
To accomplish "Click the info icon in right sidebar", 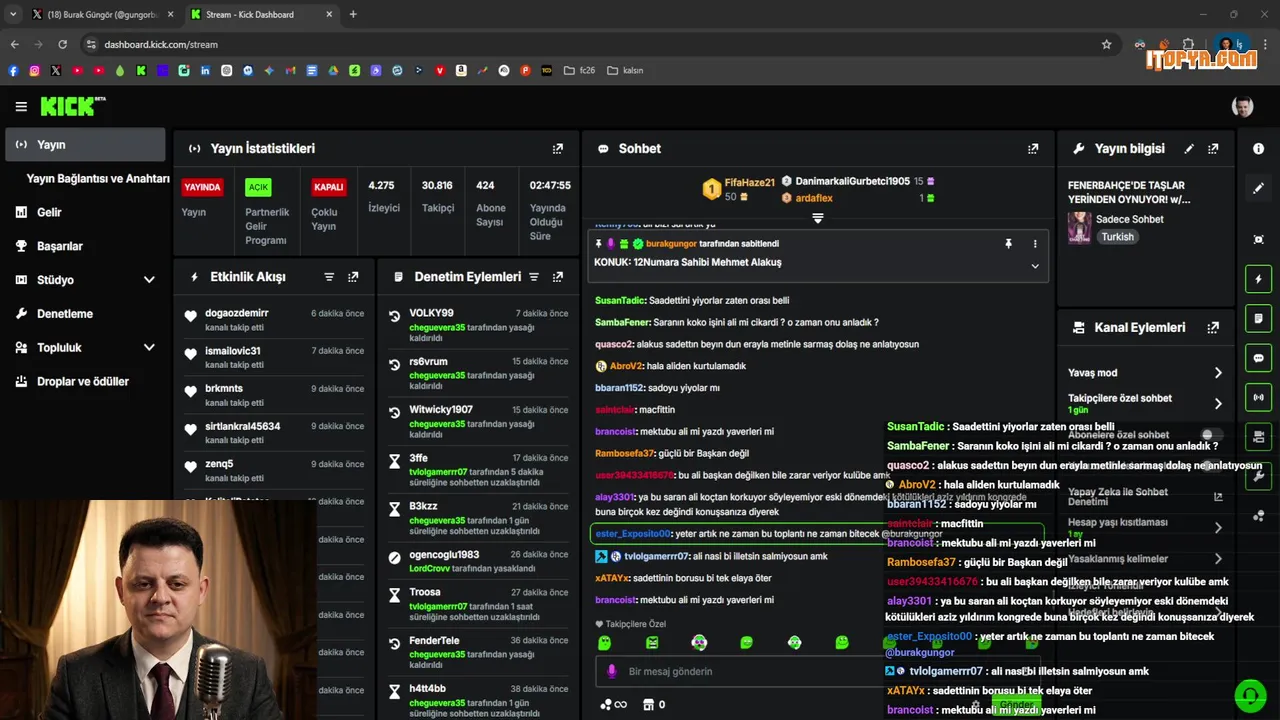I will coord(1258,148).
